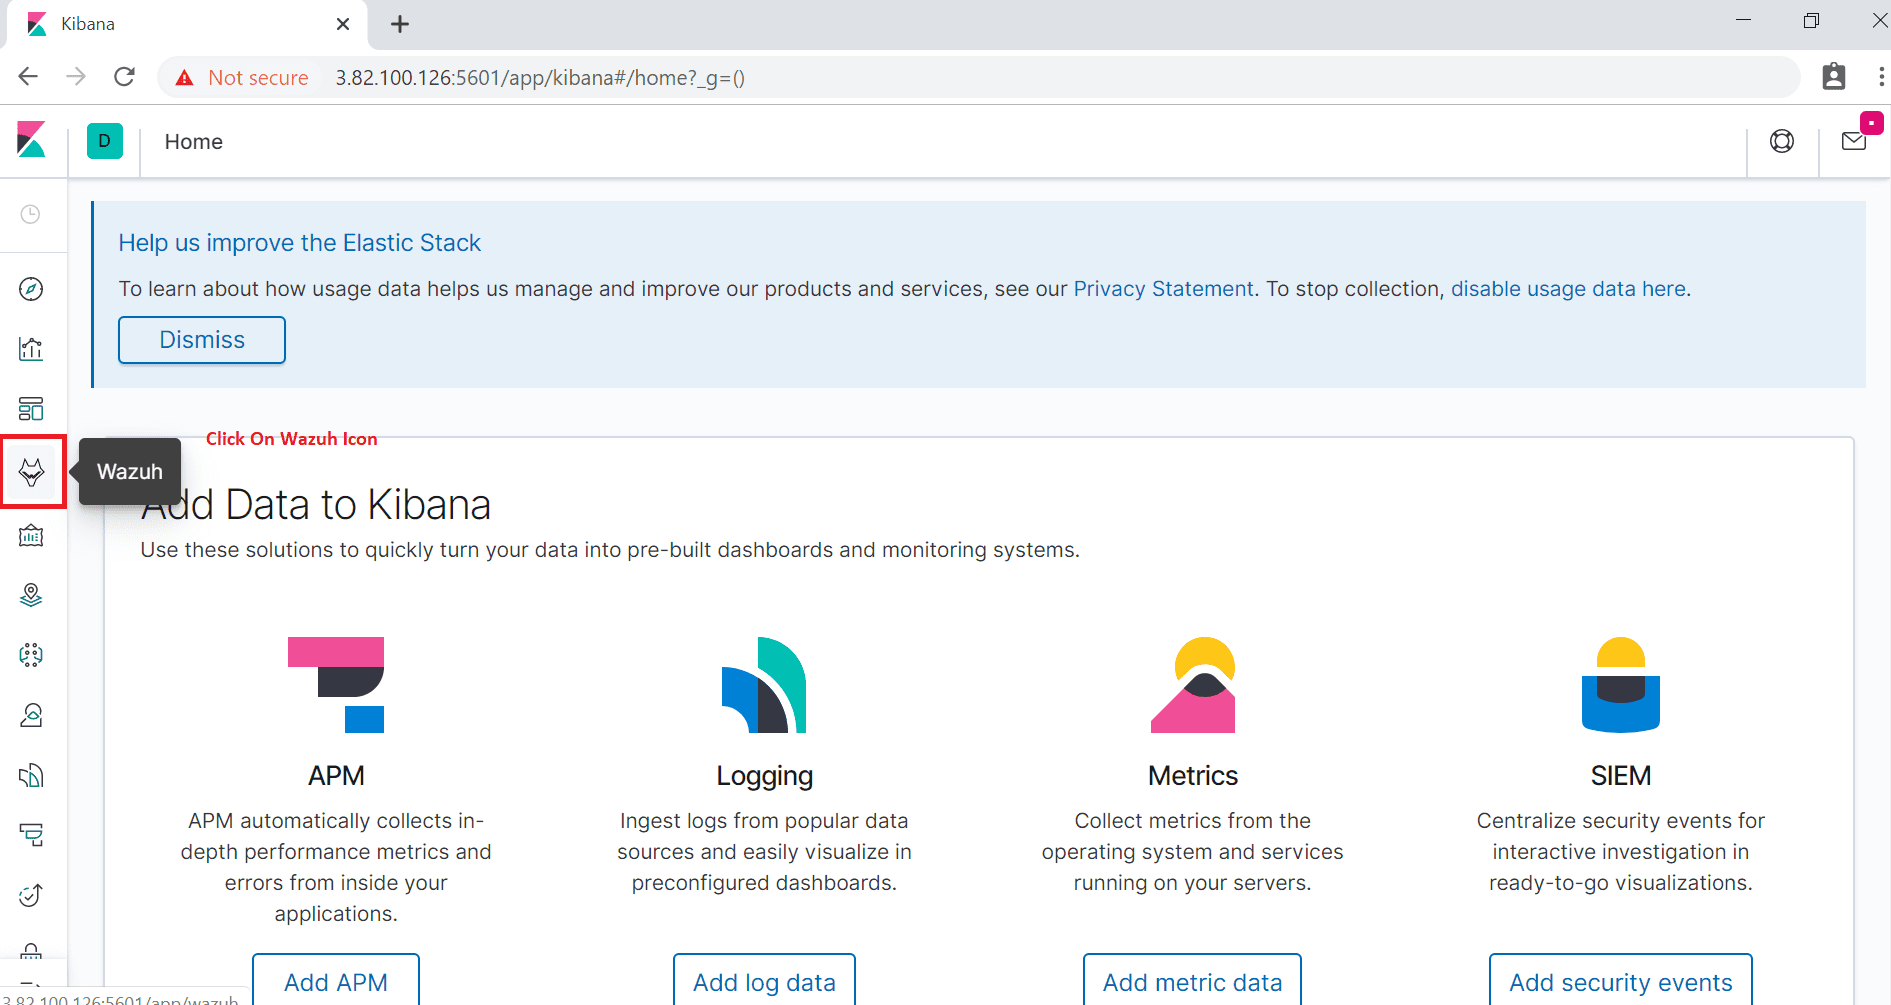Click Add log data button

coord(765,981)
